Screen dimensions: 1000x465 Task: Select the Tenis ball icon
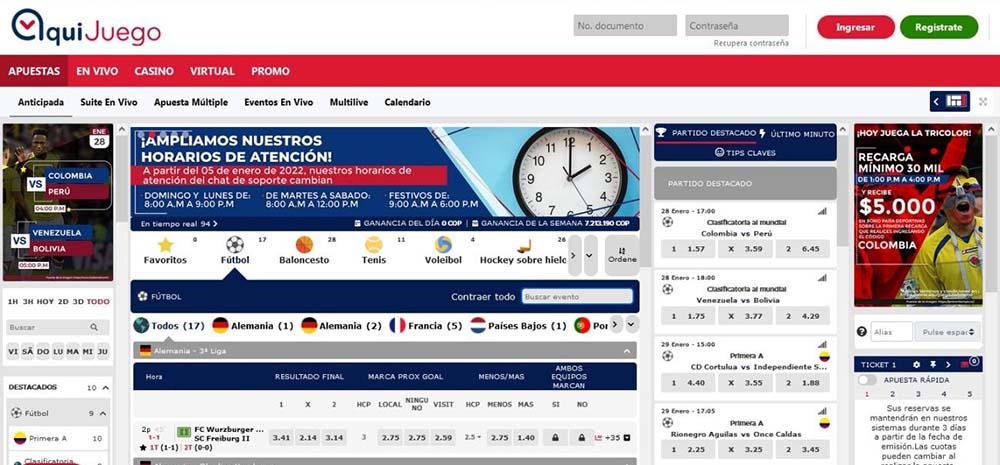click(374, 245)
